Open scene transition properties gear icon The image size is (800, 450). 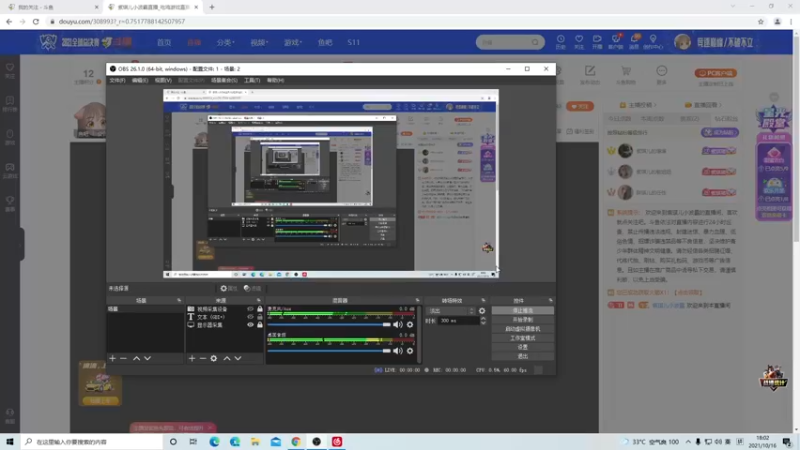click(x=482, y=311)
